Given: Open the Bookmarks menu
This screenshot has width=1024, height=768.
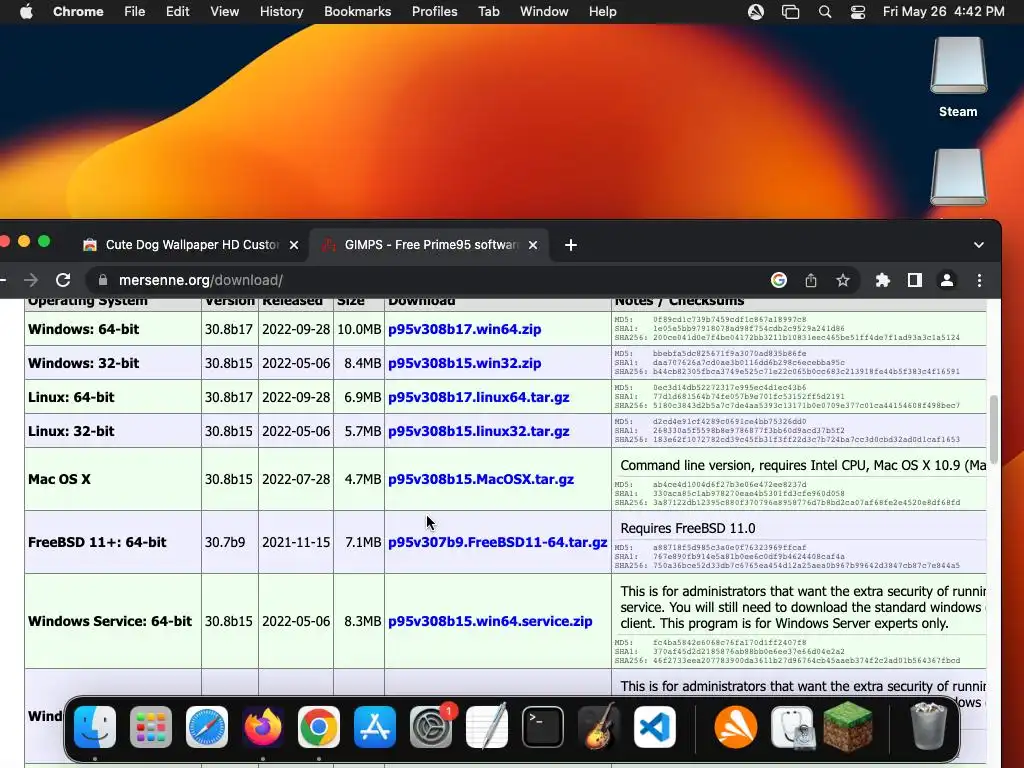Looking at the screenshot, I should click(357, 12).
